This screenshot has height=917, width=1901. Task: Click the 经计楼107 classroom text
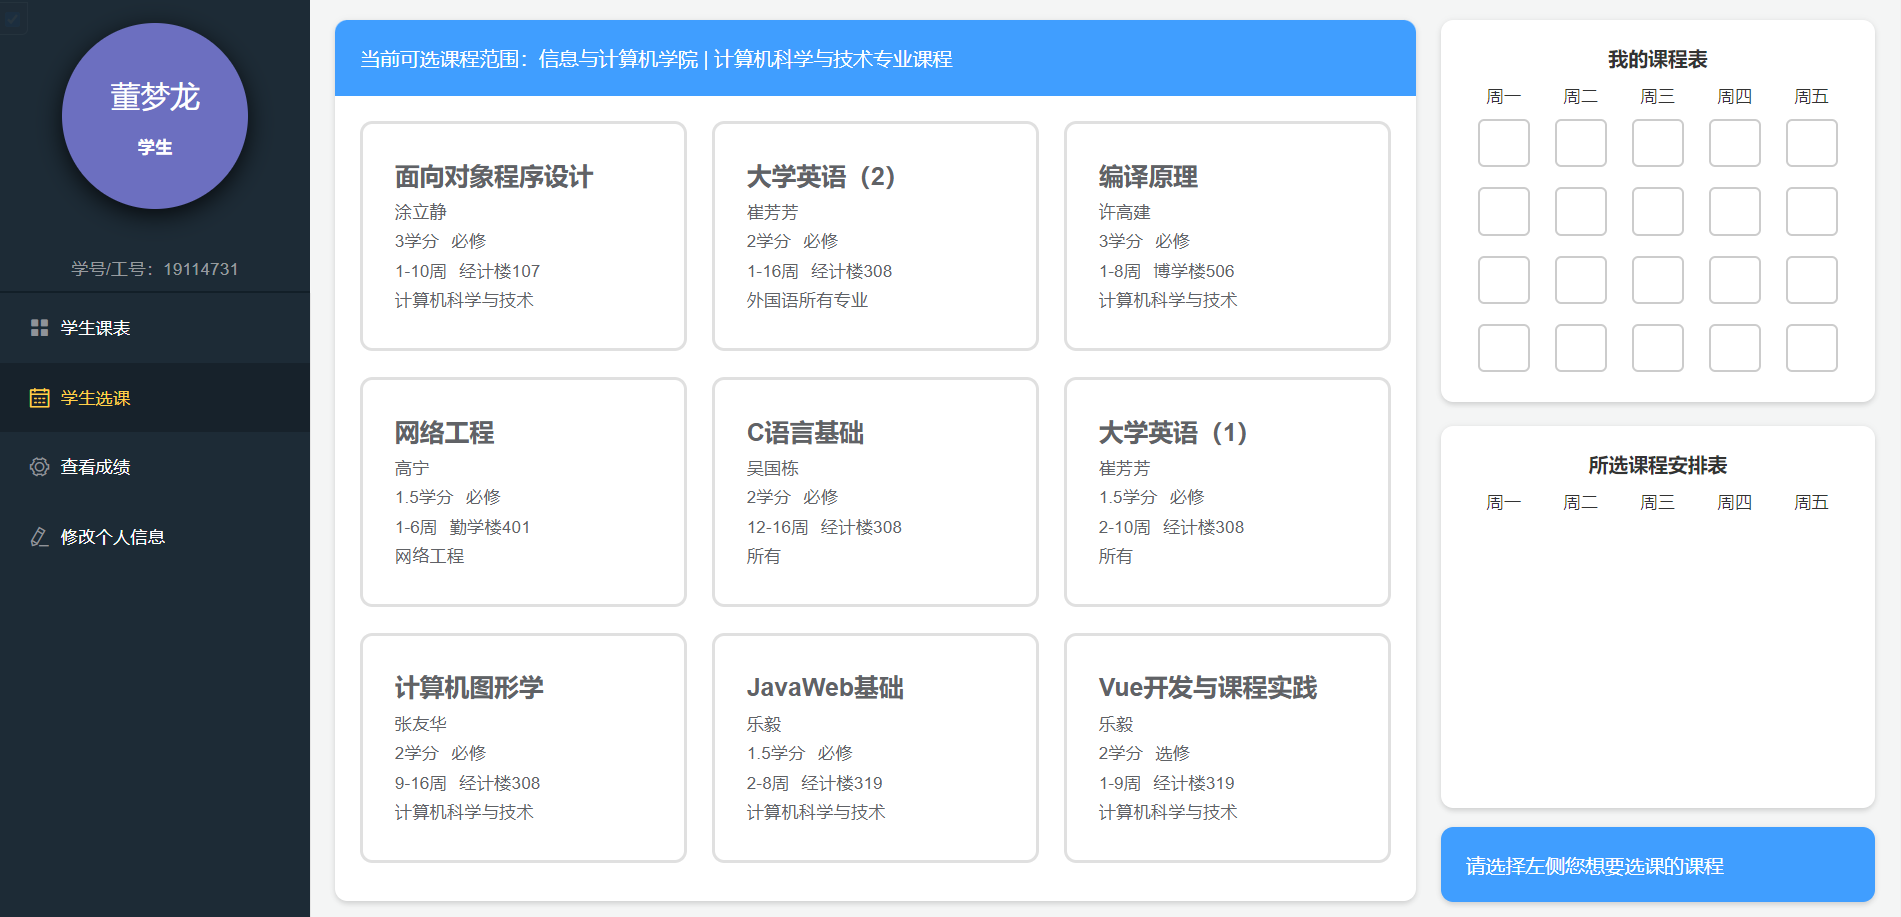(x=499, y=271)
